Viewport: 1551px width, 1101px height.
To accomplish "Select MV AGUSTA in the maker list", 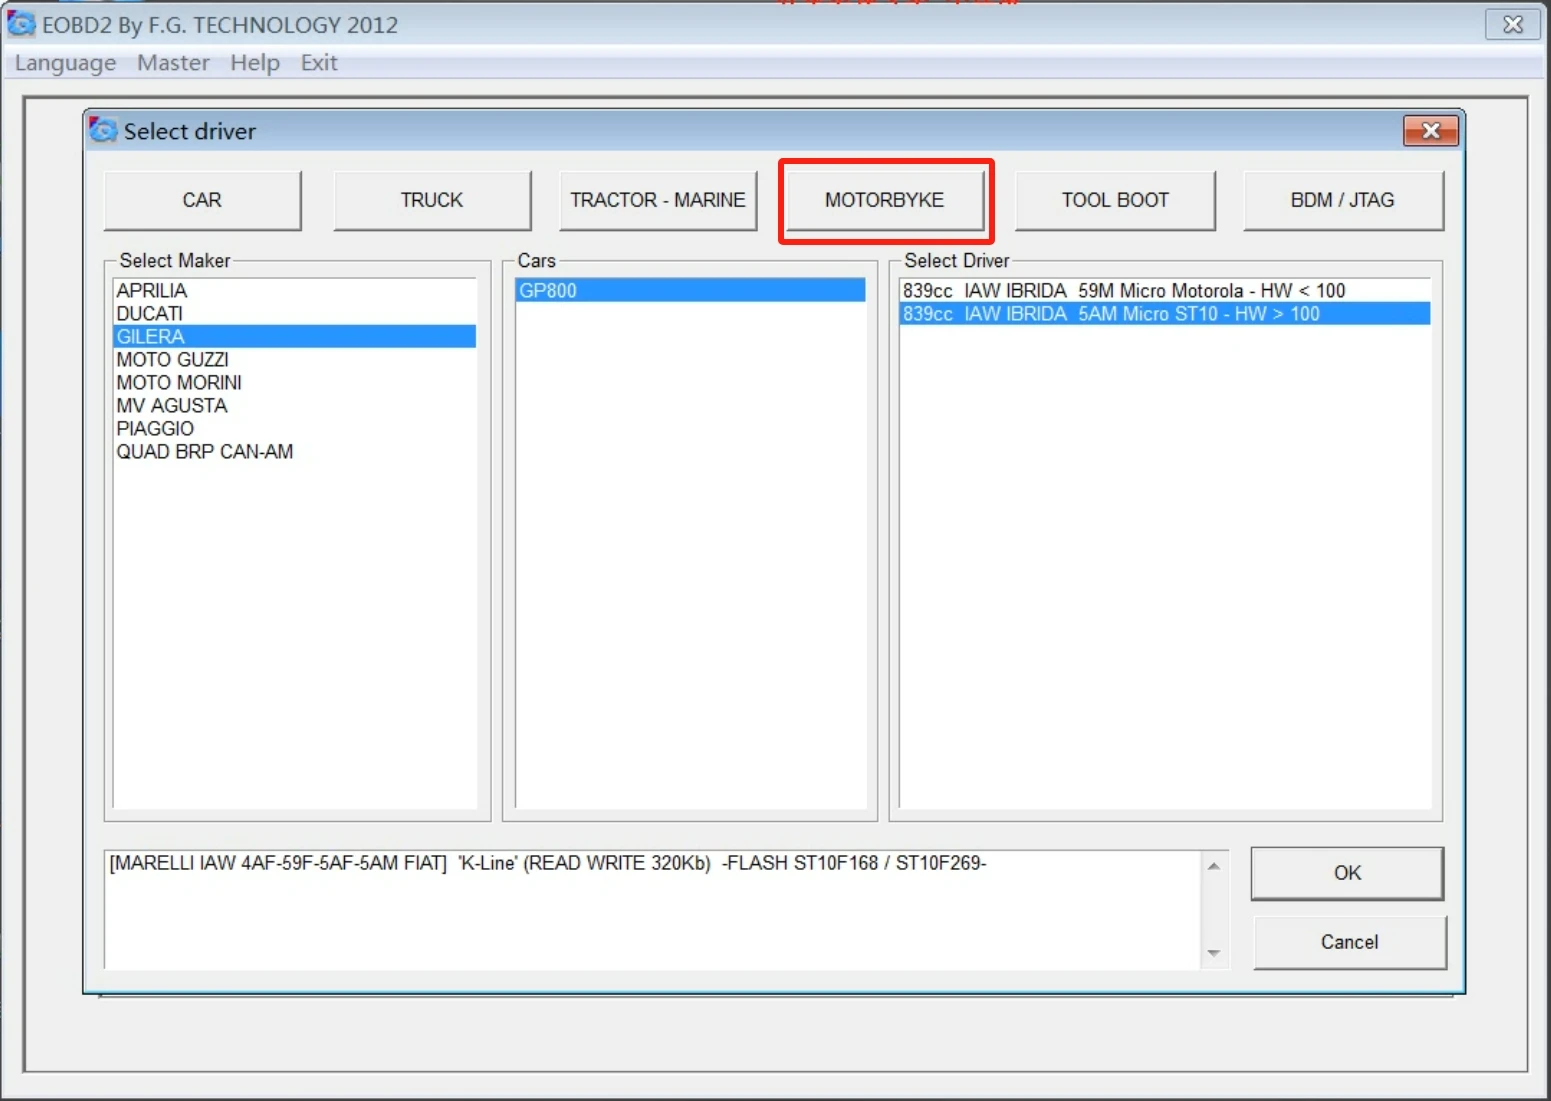I will [x=294, y=405].
